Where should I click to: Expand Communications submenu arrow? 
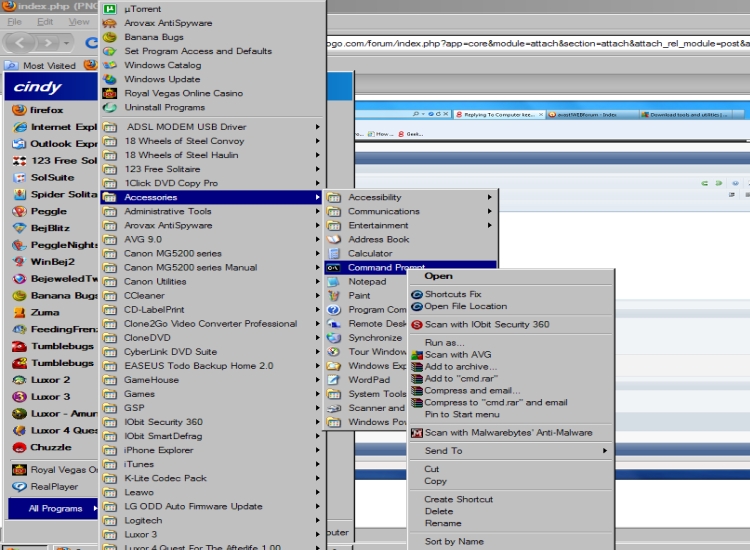click(489, 211)
